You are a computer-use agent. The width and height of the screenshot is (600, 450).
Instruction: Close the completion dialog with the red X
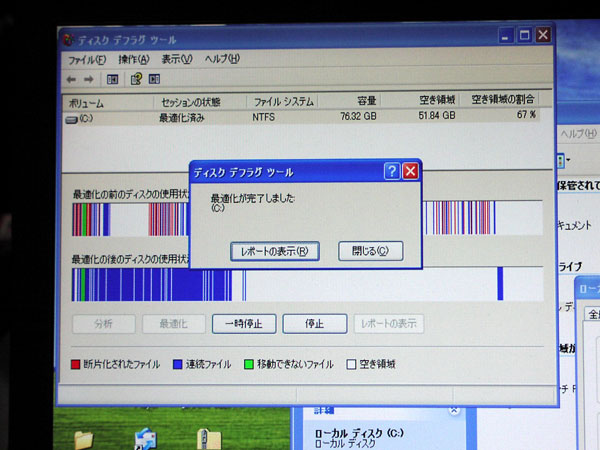[411, 171]
